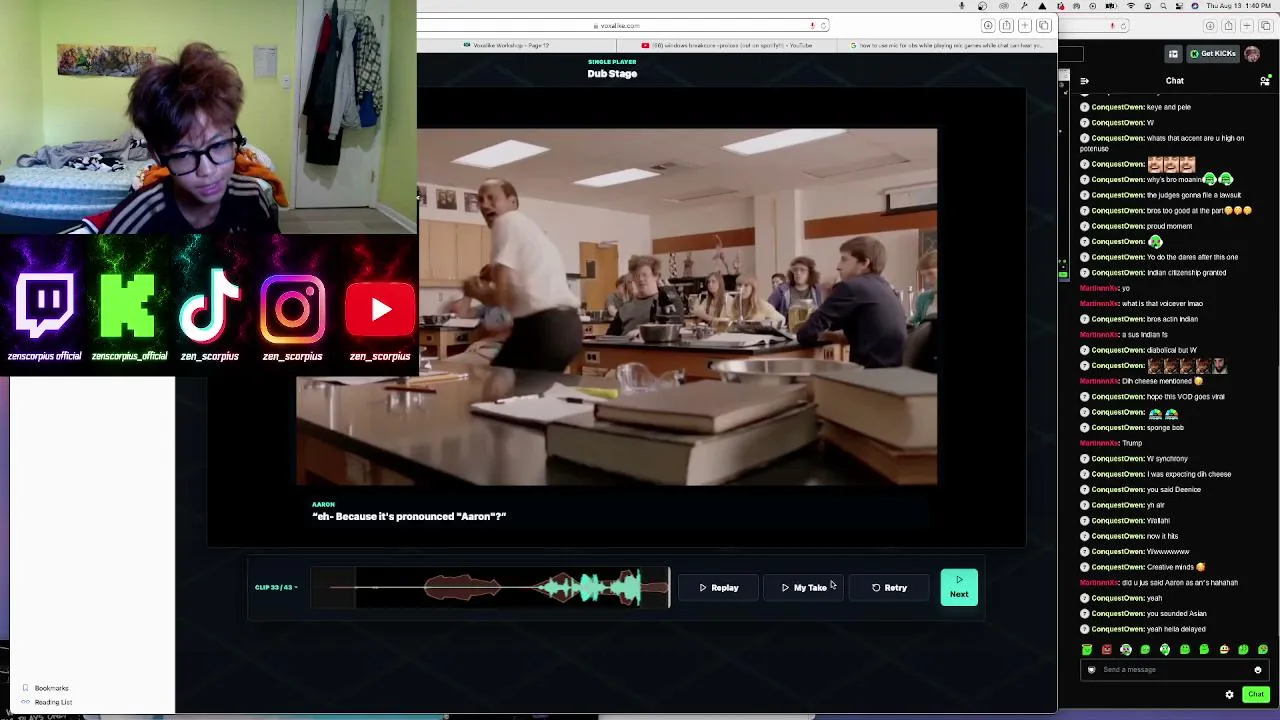Go to the Next clip
Screen dimensions: 1280x720
coord(959,587)
